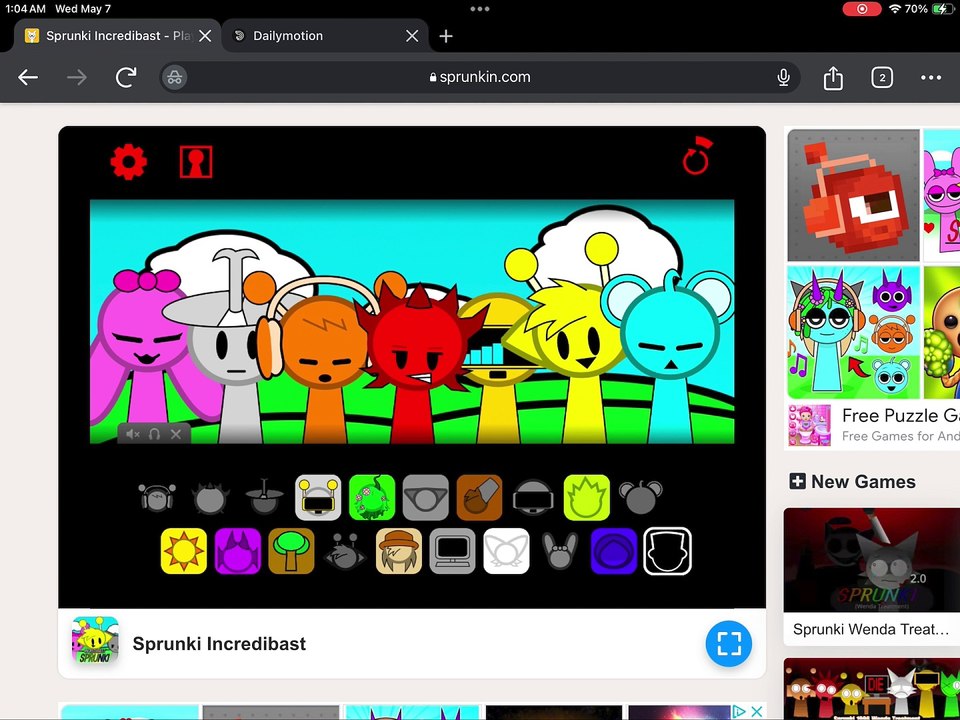The height and width of the screenshot is (720, 960).
Task: Remove the gray character with X icon
Action: (x=176, y=434)
